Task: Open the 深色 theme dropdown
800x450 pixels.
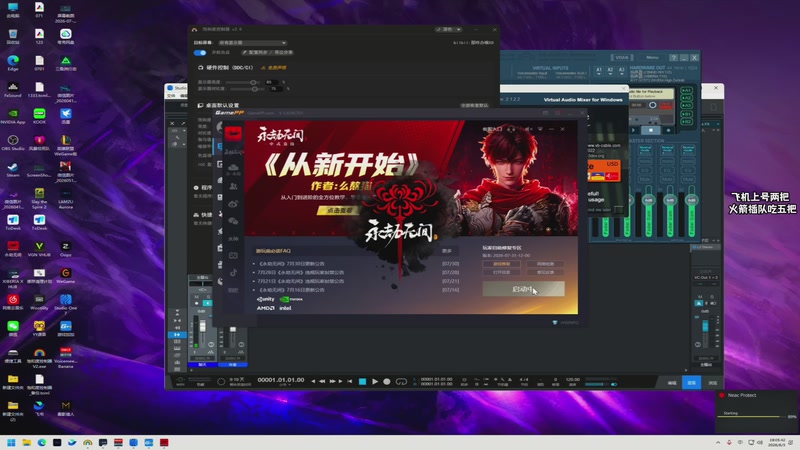Action: tap(448, 30)
